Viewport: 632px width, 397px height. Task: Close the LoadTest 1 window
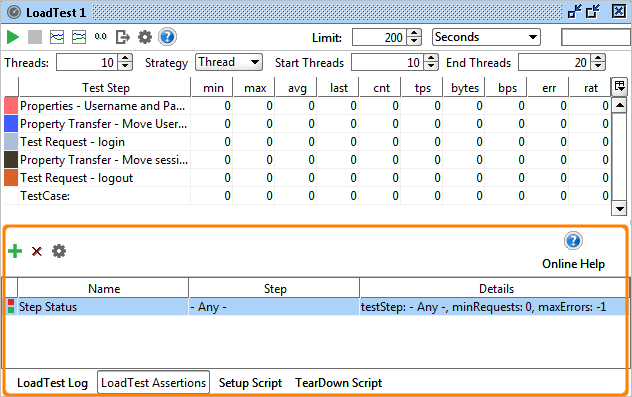pyautogui.click(x=619, y=11)
